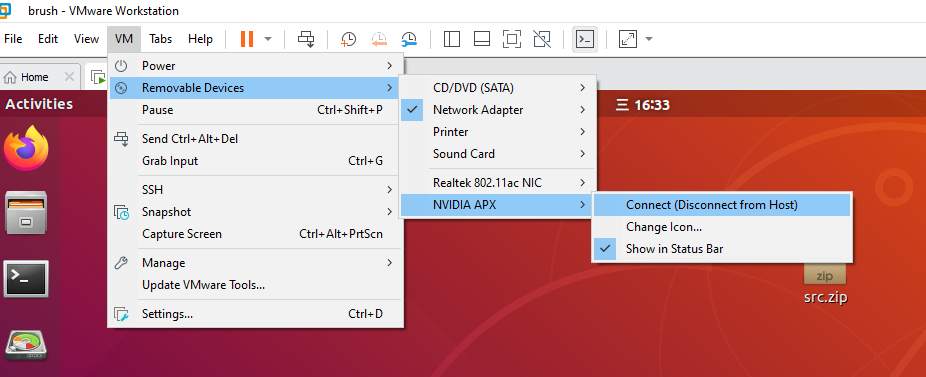Screen dimensions: 926x377
Task: Toggle the library sidebar panel icon
Action: click(x=452, y=39)
